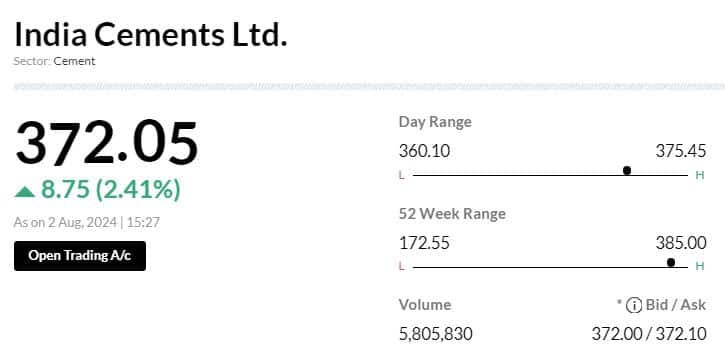Click the Day Range low value 360.10

pyautogui.click(x=424, y=151)
